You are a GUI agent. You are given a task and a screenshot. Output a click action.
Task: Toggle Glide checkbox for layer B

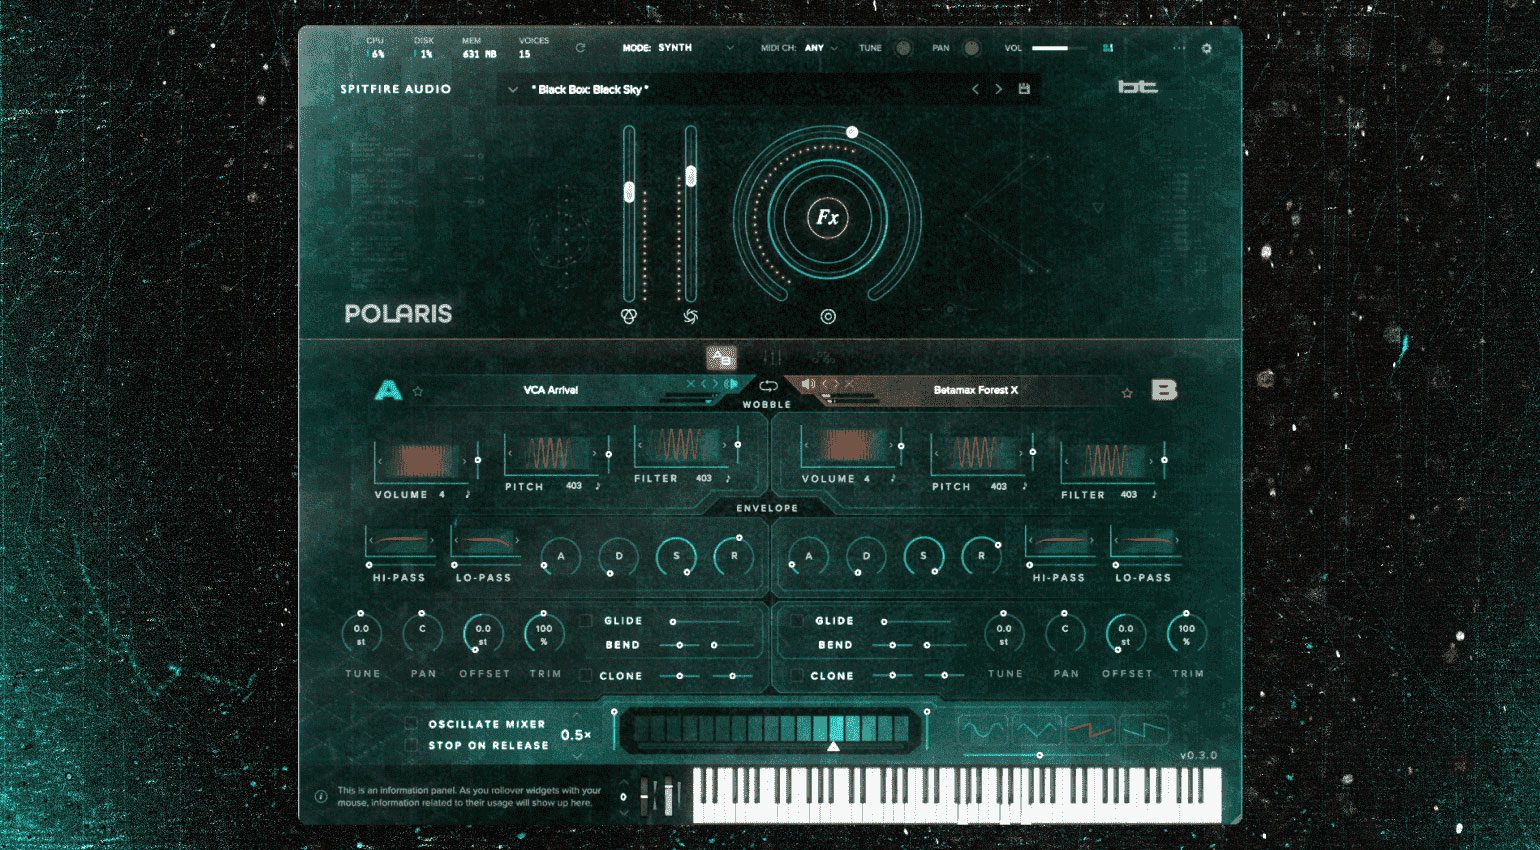(x=797, y=621)
